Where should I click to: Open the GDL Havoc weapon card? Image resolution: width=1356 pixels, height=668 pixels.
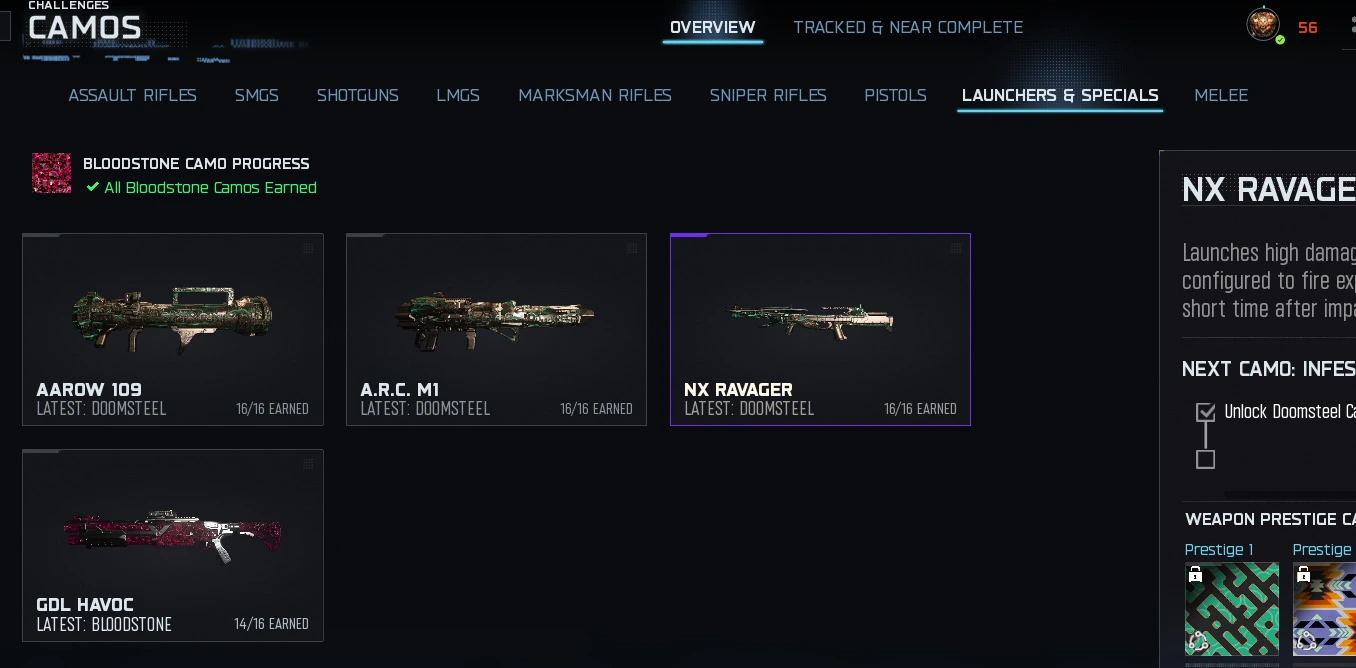pos(173,545)
